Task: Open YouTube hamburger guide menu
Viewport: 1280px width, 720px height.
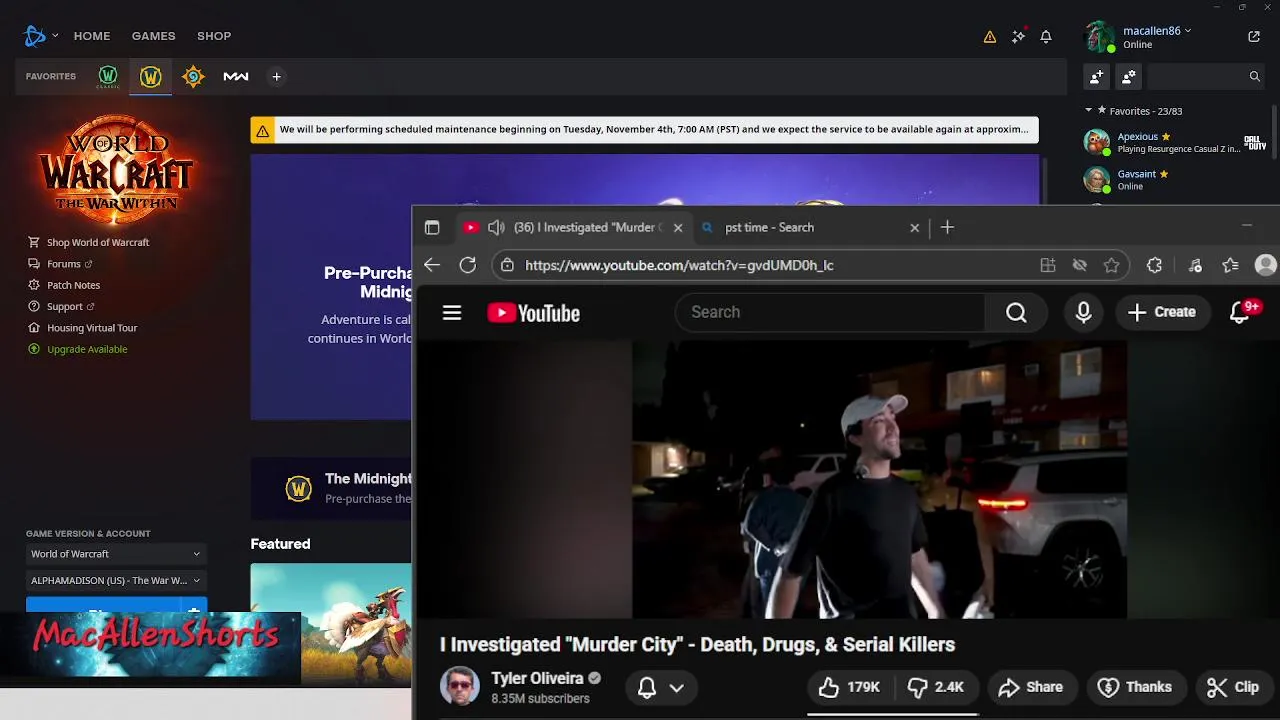Action: (x=452, y=313)
